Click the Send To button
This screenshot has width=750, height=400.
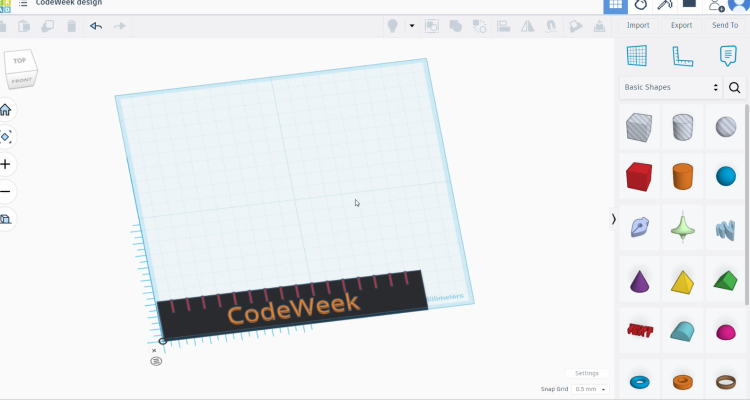(725, 25)
